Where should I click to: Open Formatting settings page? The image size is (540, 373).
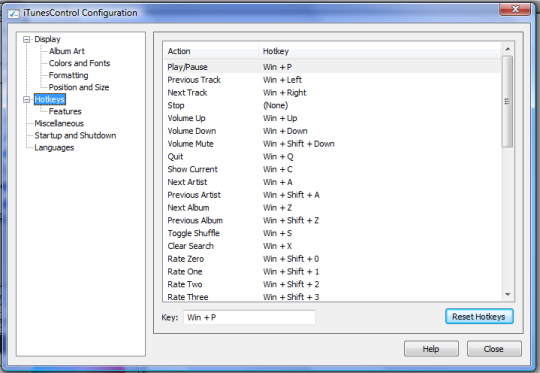68,75
